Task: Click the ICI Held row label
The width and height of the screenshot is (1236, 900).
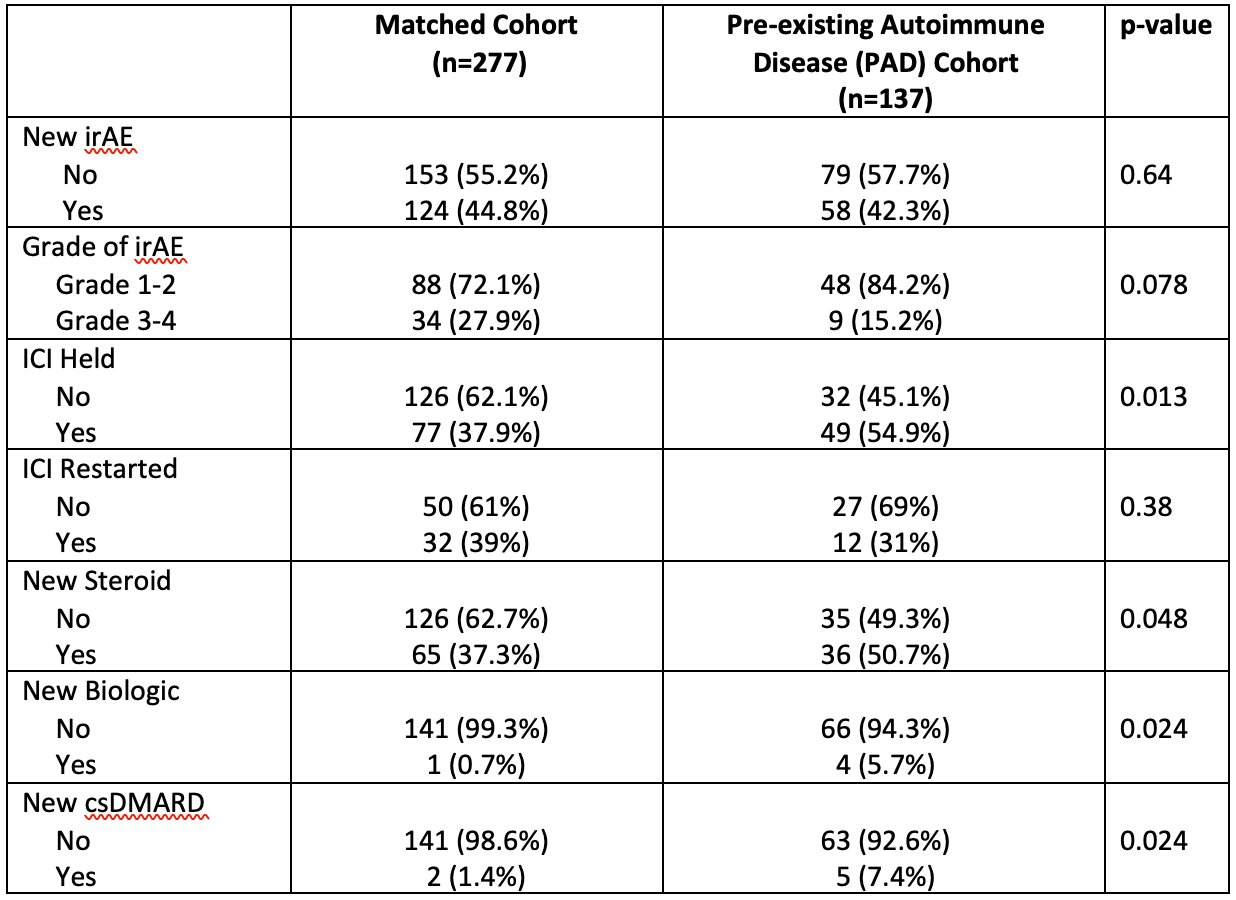Action: click(69, 357)
